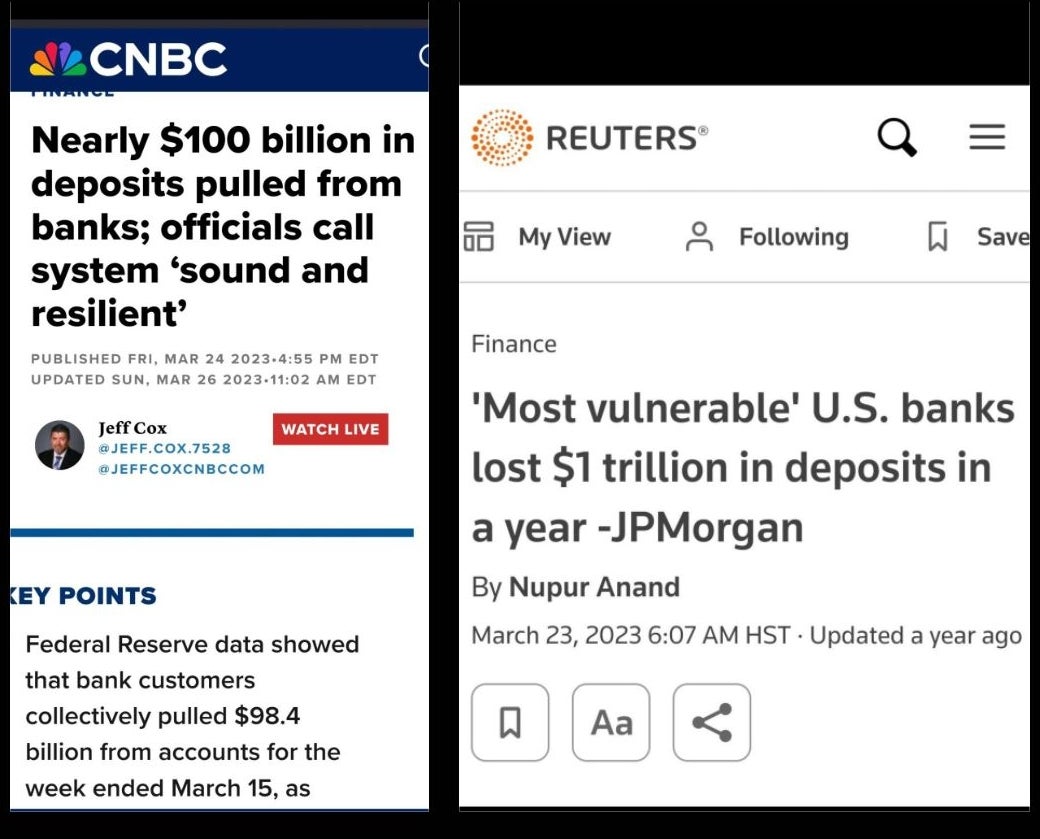Viewport: 1040px width, 839px height.
Task: Click the CNBC peacock logo
Action: click(57, 60)
